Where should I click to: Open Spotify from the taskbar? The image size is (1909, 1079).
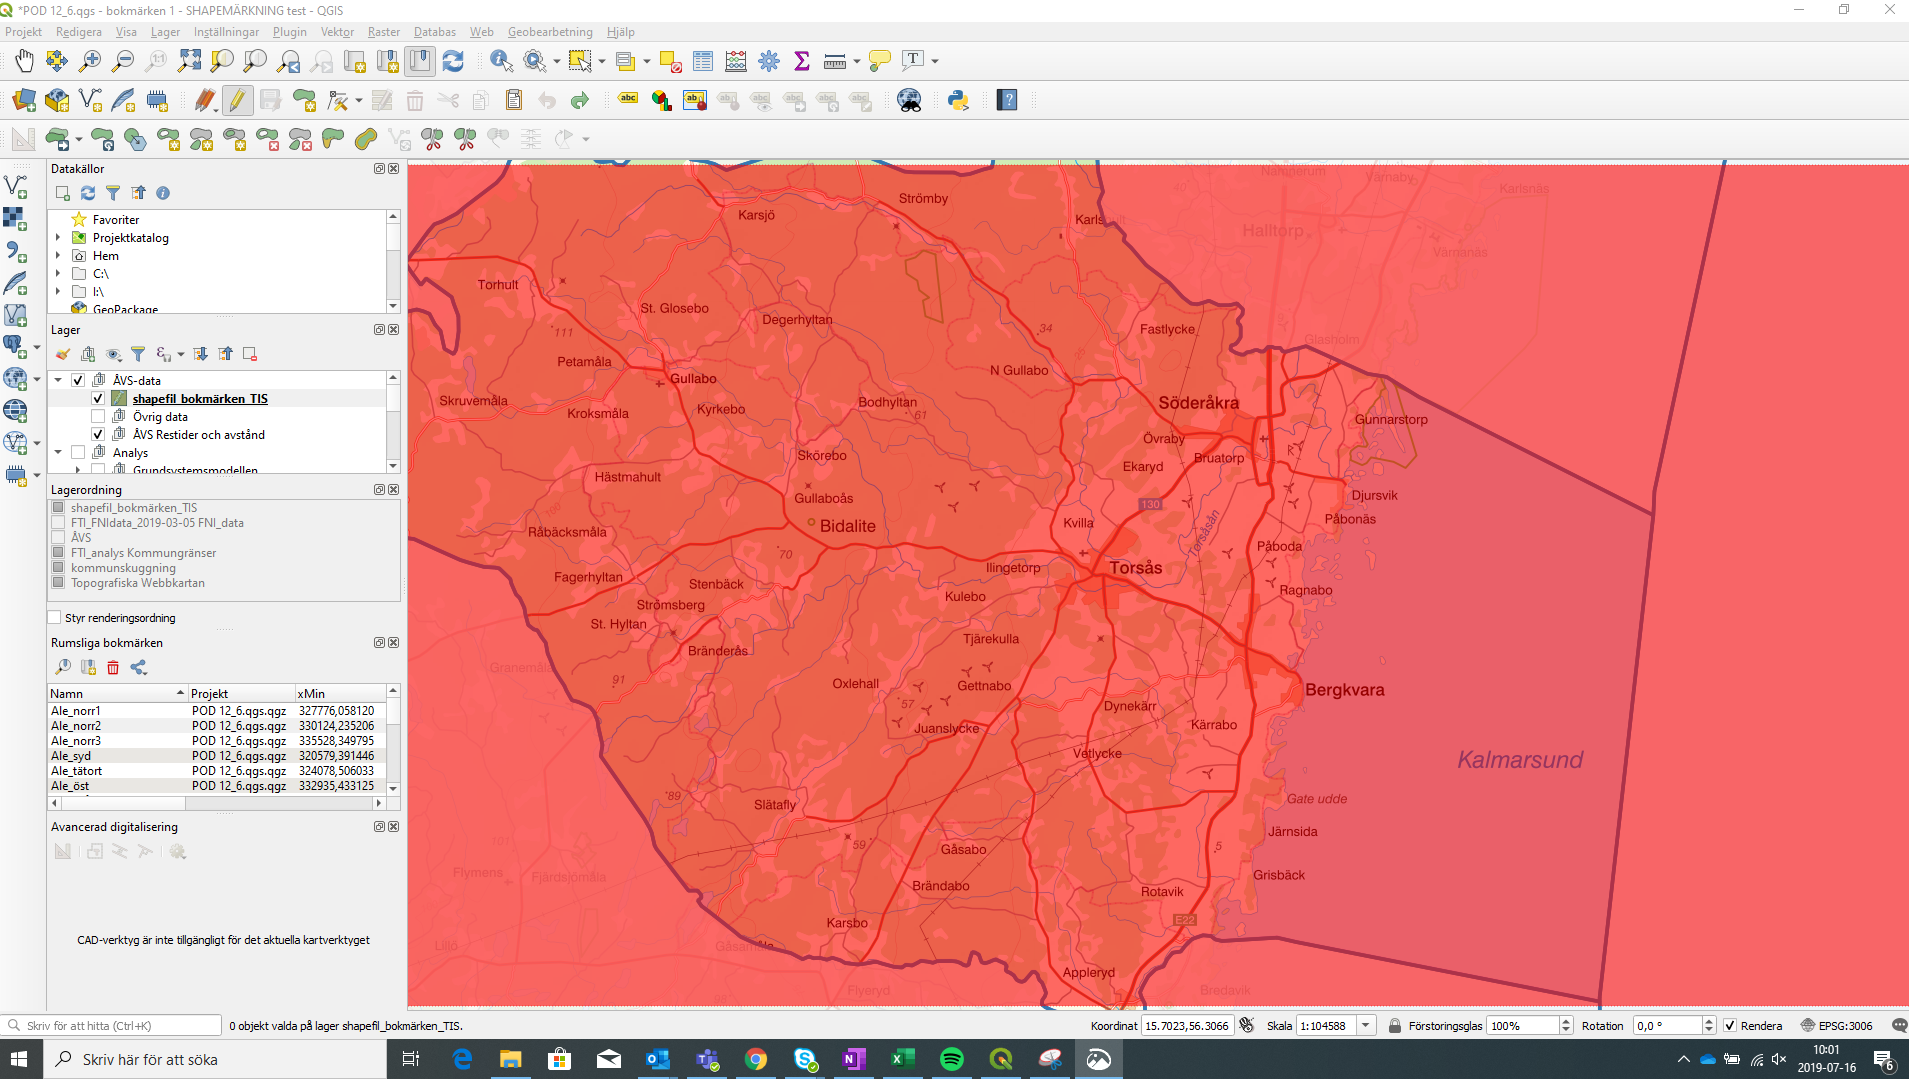tap(951, 1059)
